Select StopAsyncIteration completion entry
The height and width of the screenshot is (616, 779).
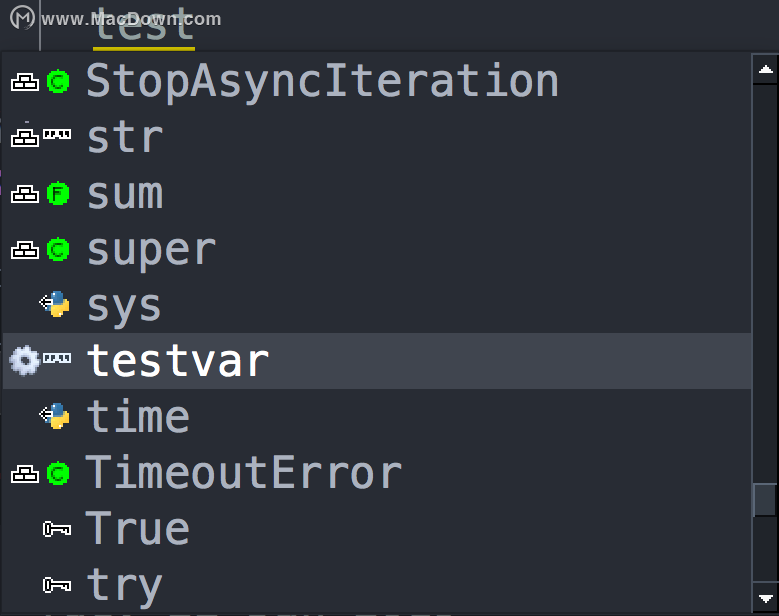pos(377,81)
